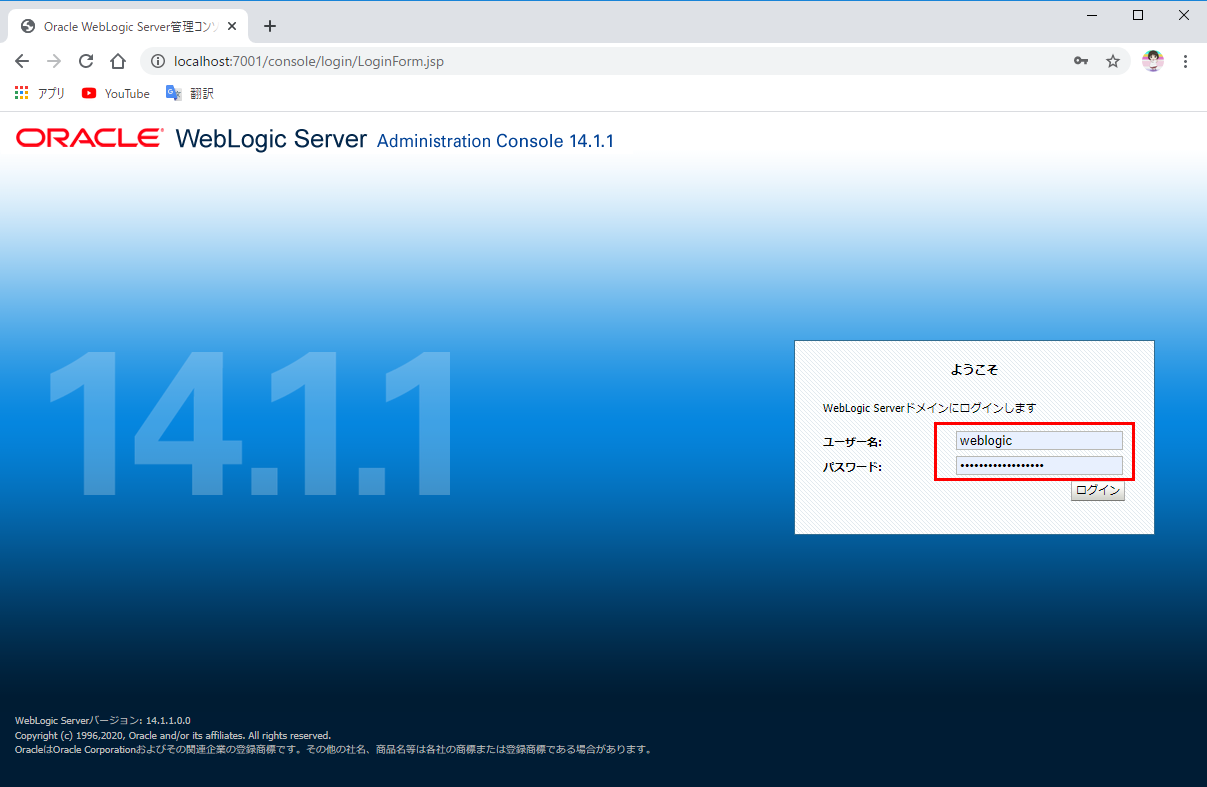Open a new browser tab
Screen dimensions: 1207x787
pos(269,26)
